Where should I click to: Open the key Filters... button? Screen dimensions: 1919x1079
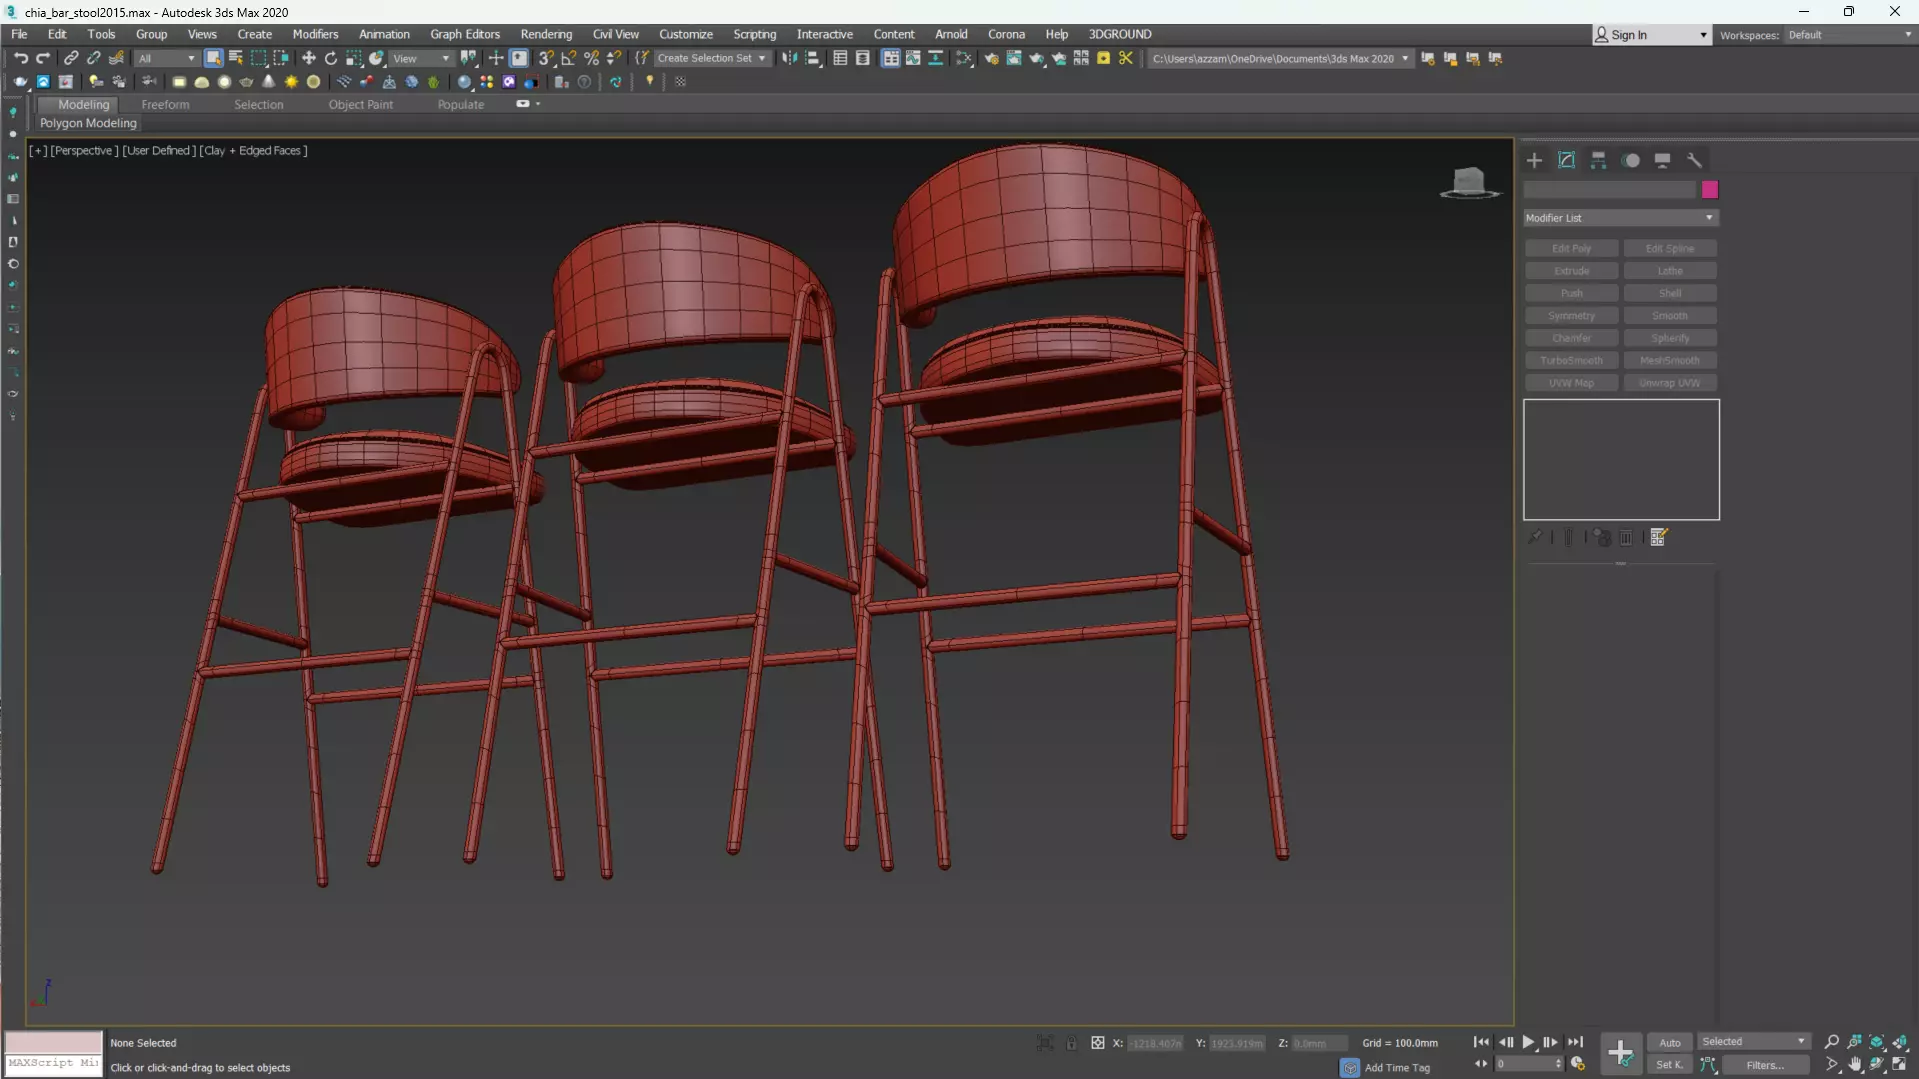[x=1764, y=1065]
